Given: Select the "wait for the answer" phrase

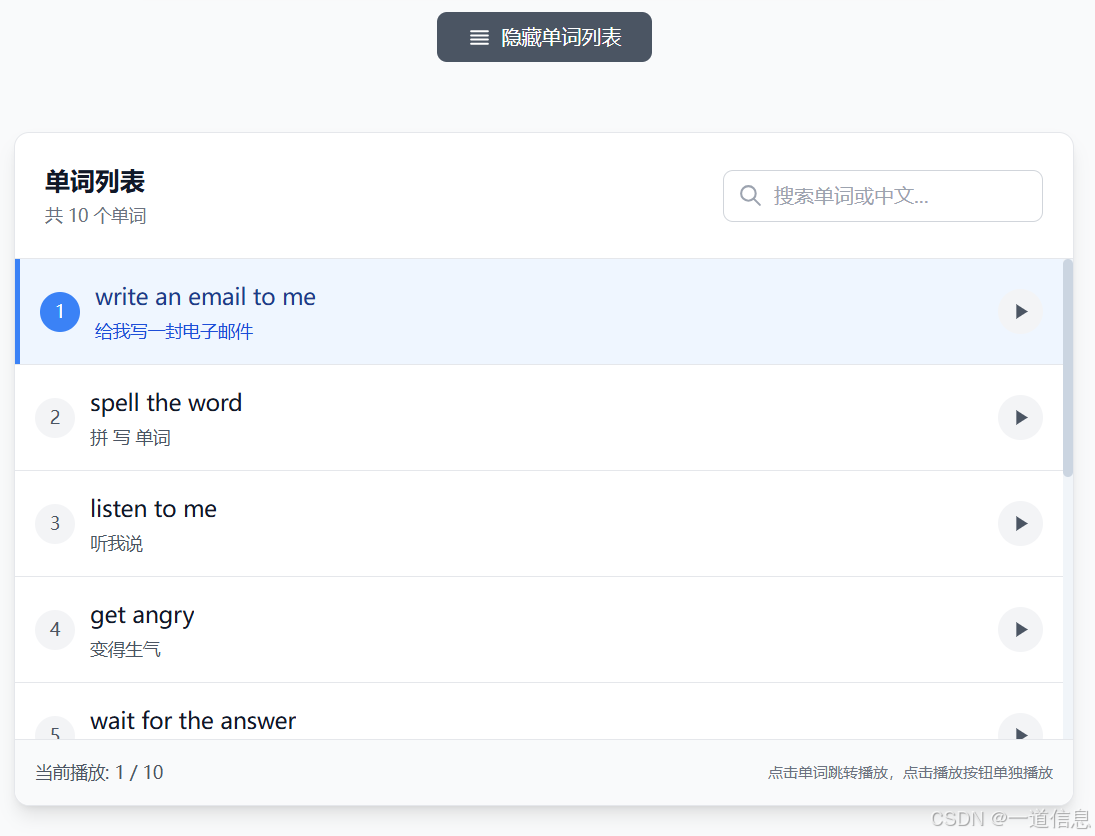Looking at the screenshot, I should coord(193,721).
